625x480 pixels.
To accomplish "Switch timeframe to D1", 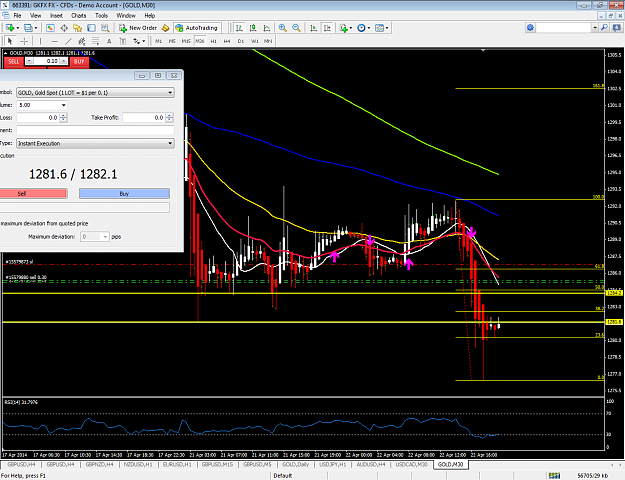I will coord(240,41).
